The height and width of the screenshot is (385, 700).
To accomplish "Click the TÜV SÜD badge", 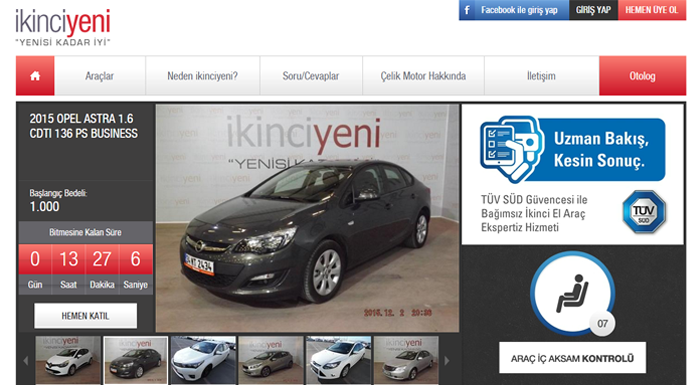I will pyautogui.click(x=644, y=212).
